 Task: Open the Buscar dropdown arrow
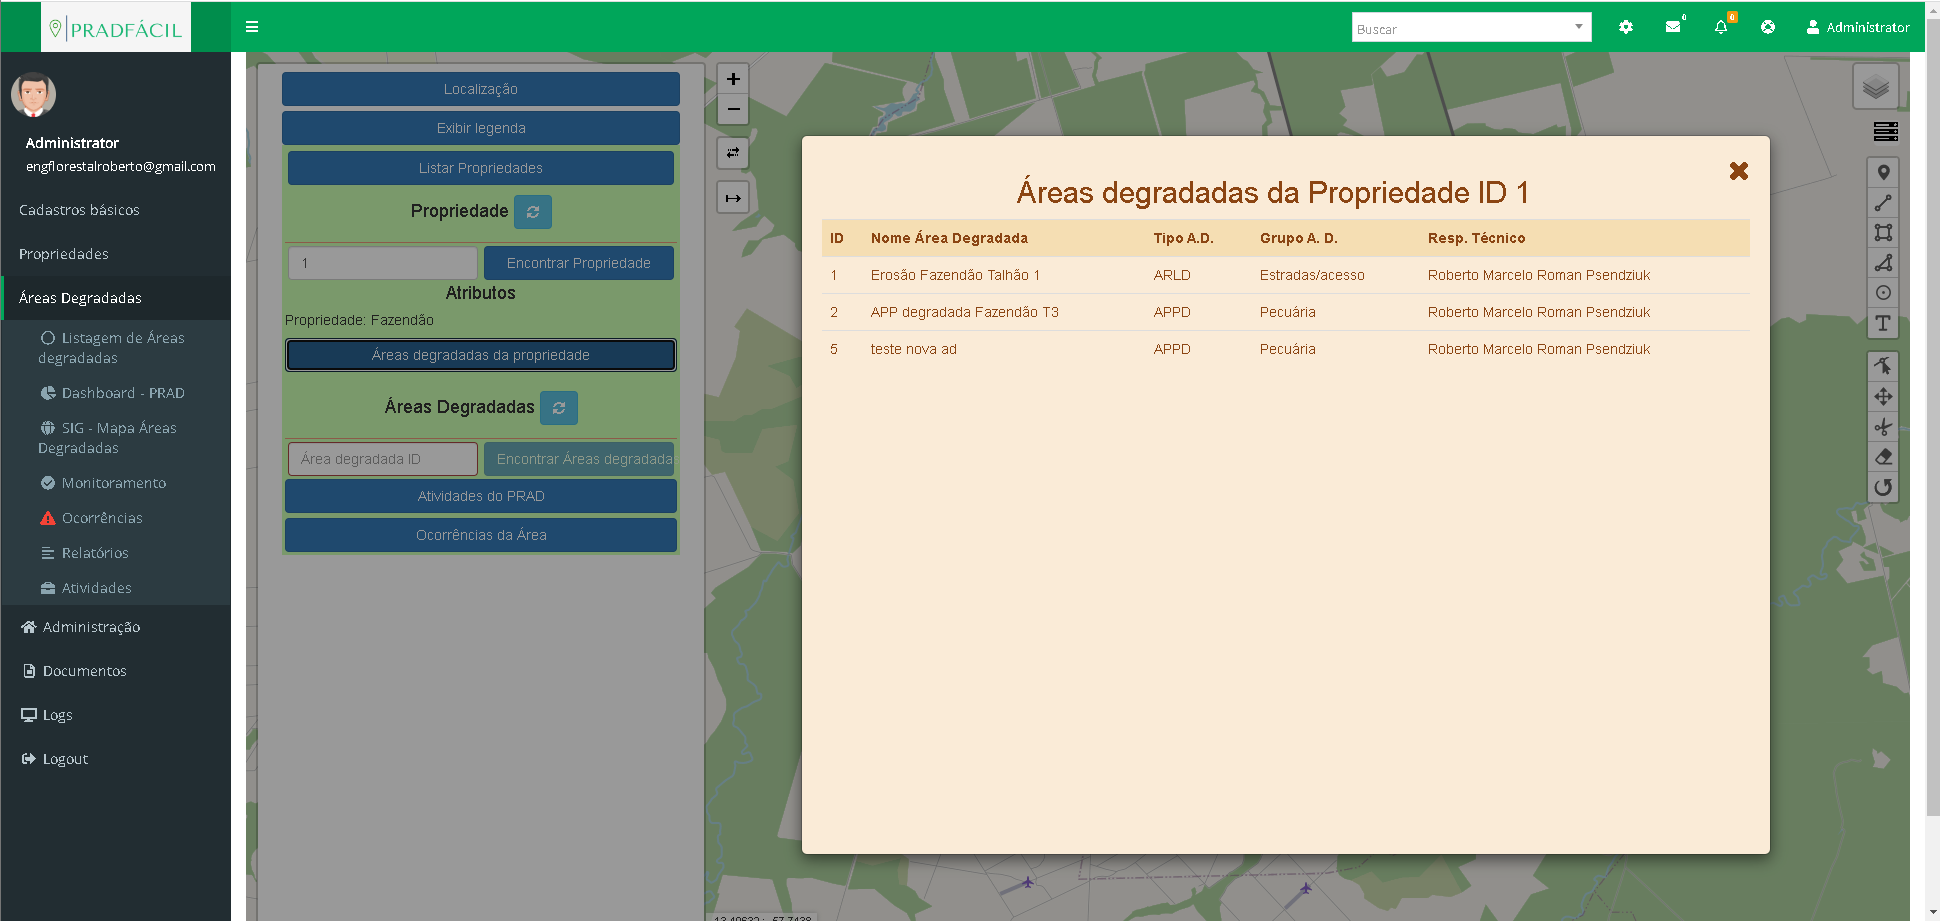(1579, 27)
